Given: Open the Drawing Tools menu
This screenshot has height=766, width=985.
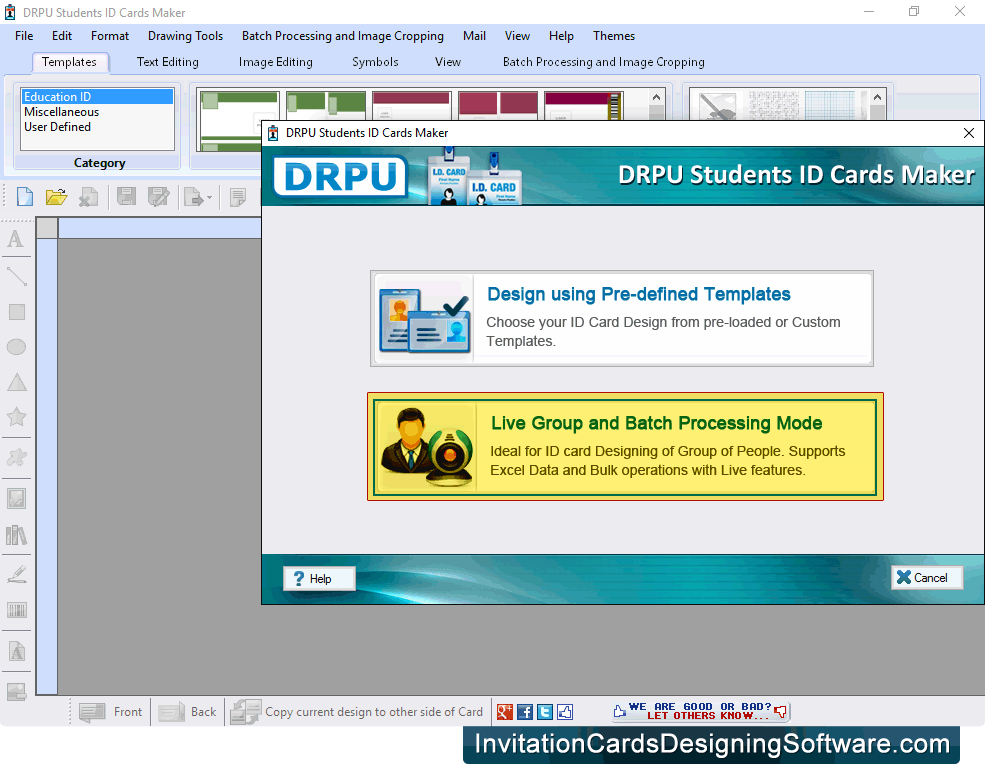Looking at the screenshot, I should [185, 36].
